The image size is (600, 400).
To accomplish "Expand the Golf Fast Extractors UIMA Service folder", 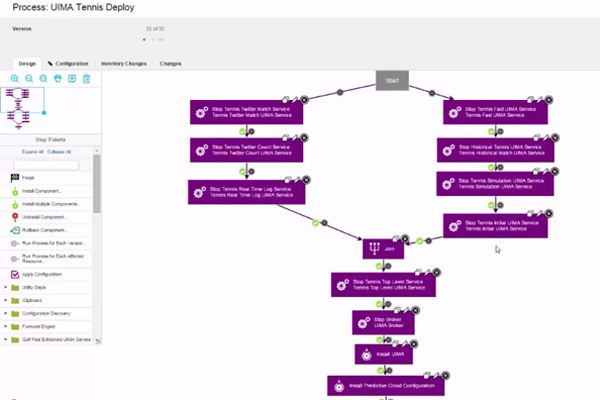I will (x=5, y=339).
